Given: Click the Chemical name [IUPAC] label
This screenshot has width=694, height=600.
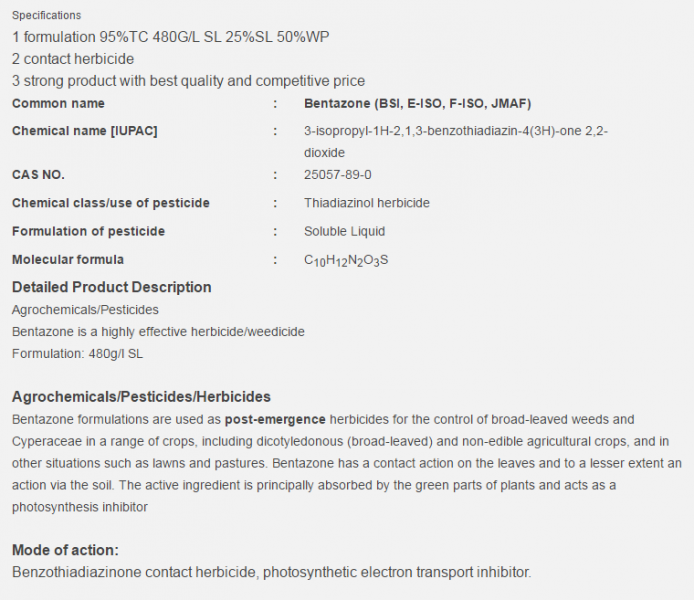Looking at the screenshot, I should (x=85, y=131).
